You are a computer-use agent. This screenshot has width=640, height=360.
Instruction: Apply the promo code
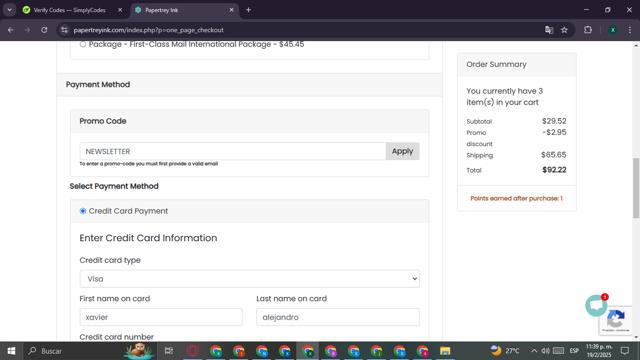tap(402, 151)
